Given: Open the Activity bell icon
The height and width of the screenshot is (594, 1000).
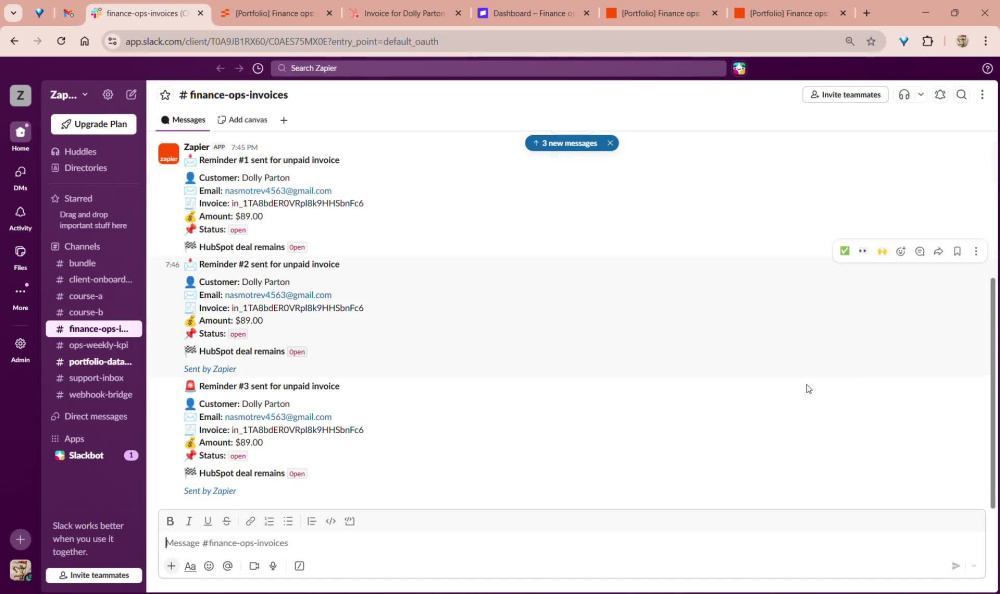Looking at the screenshot, I should [20, 218].
